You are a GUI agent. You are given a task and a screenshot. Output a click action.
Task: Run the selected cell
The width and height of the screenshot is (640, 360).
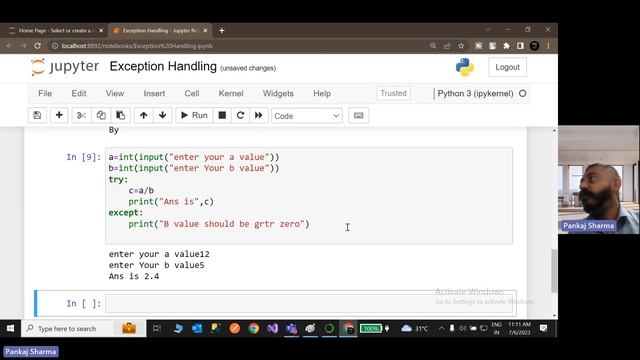click(x=194, y=116)
